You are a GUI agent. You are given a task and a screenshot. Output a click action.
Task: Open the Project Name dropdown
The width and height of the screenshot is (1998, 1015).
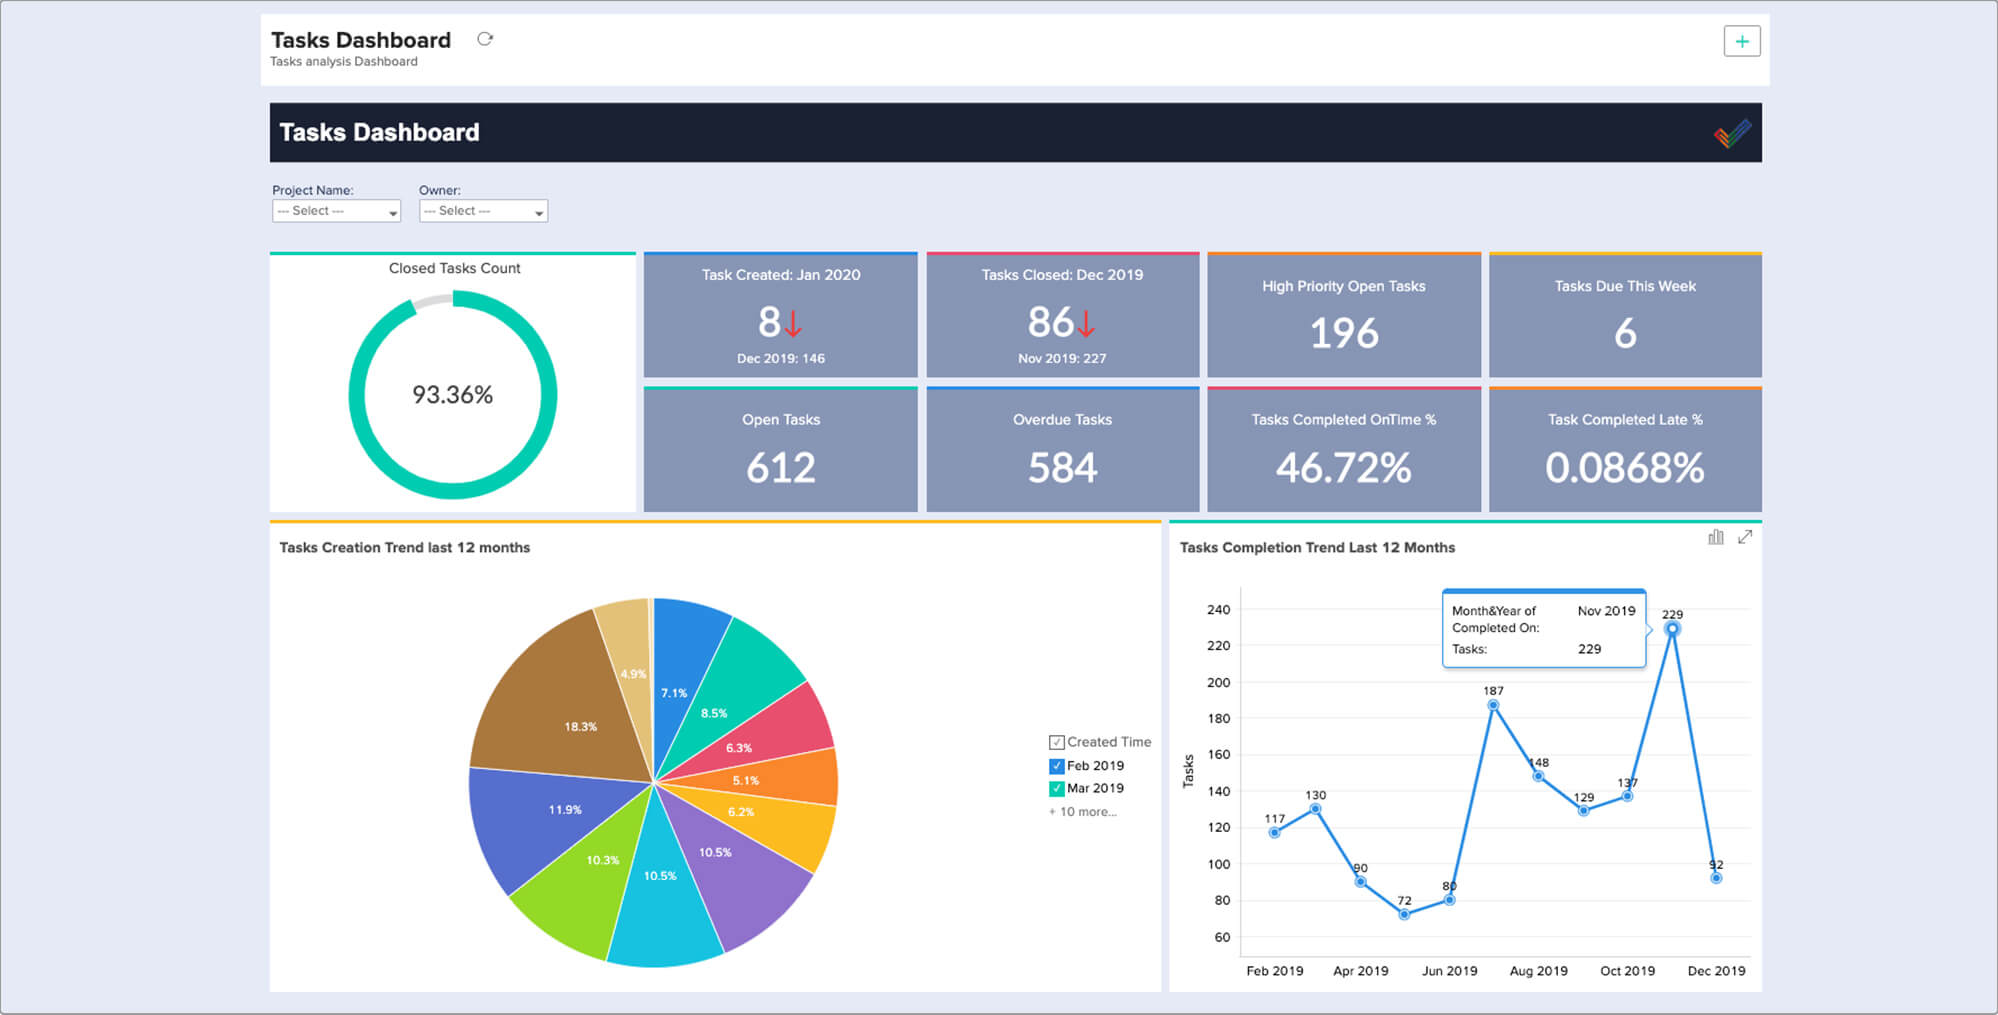pyautogui.click(x=336, y=211)
